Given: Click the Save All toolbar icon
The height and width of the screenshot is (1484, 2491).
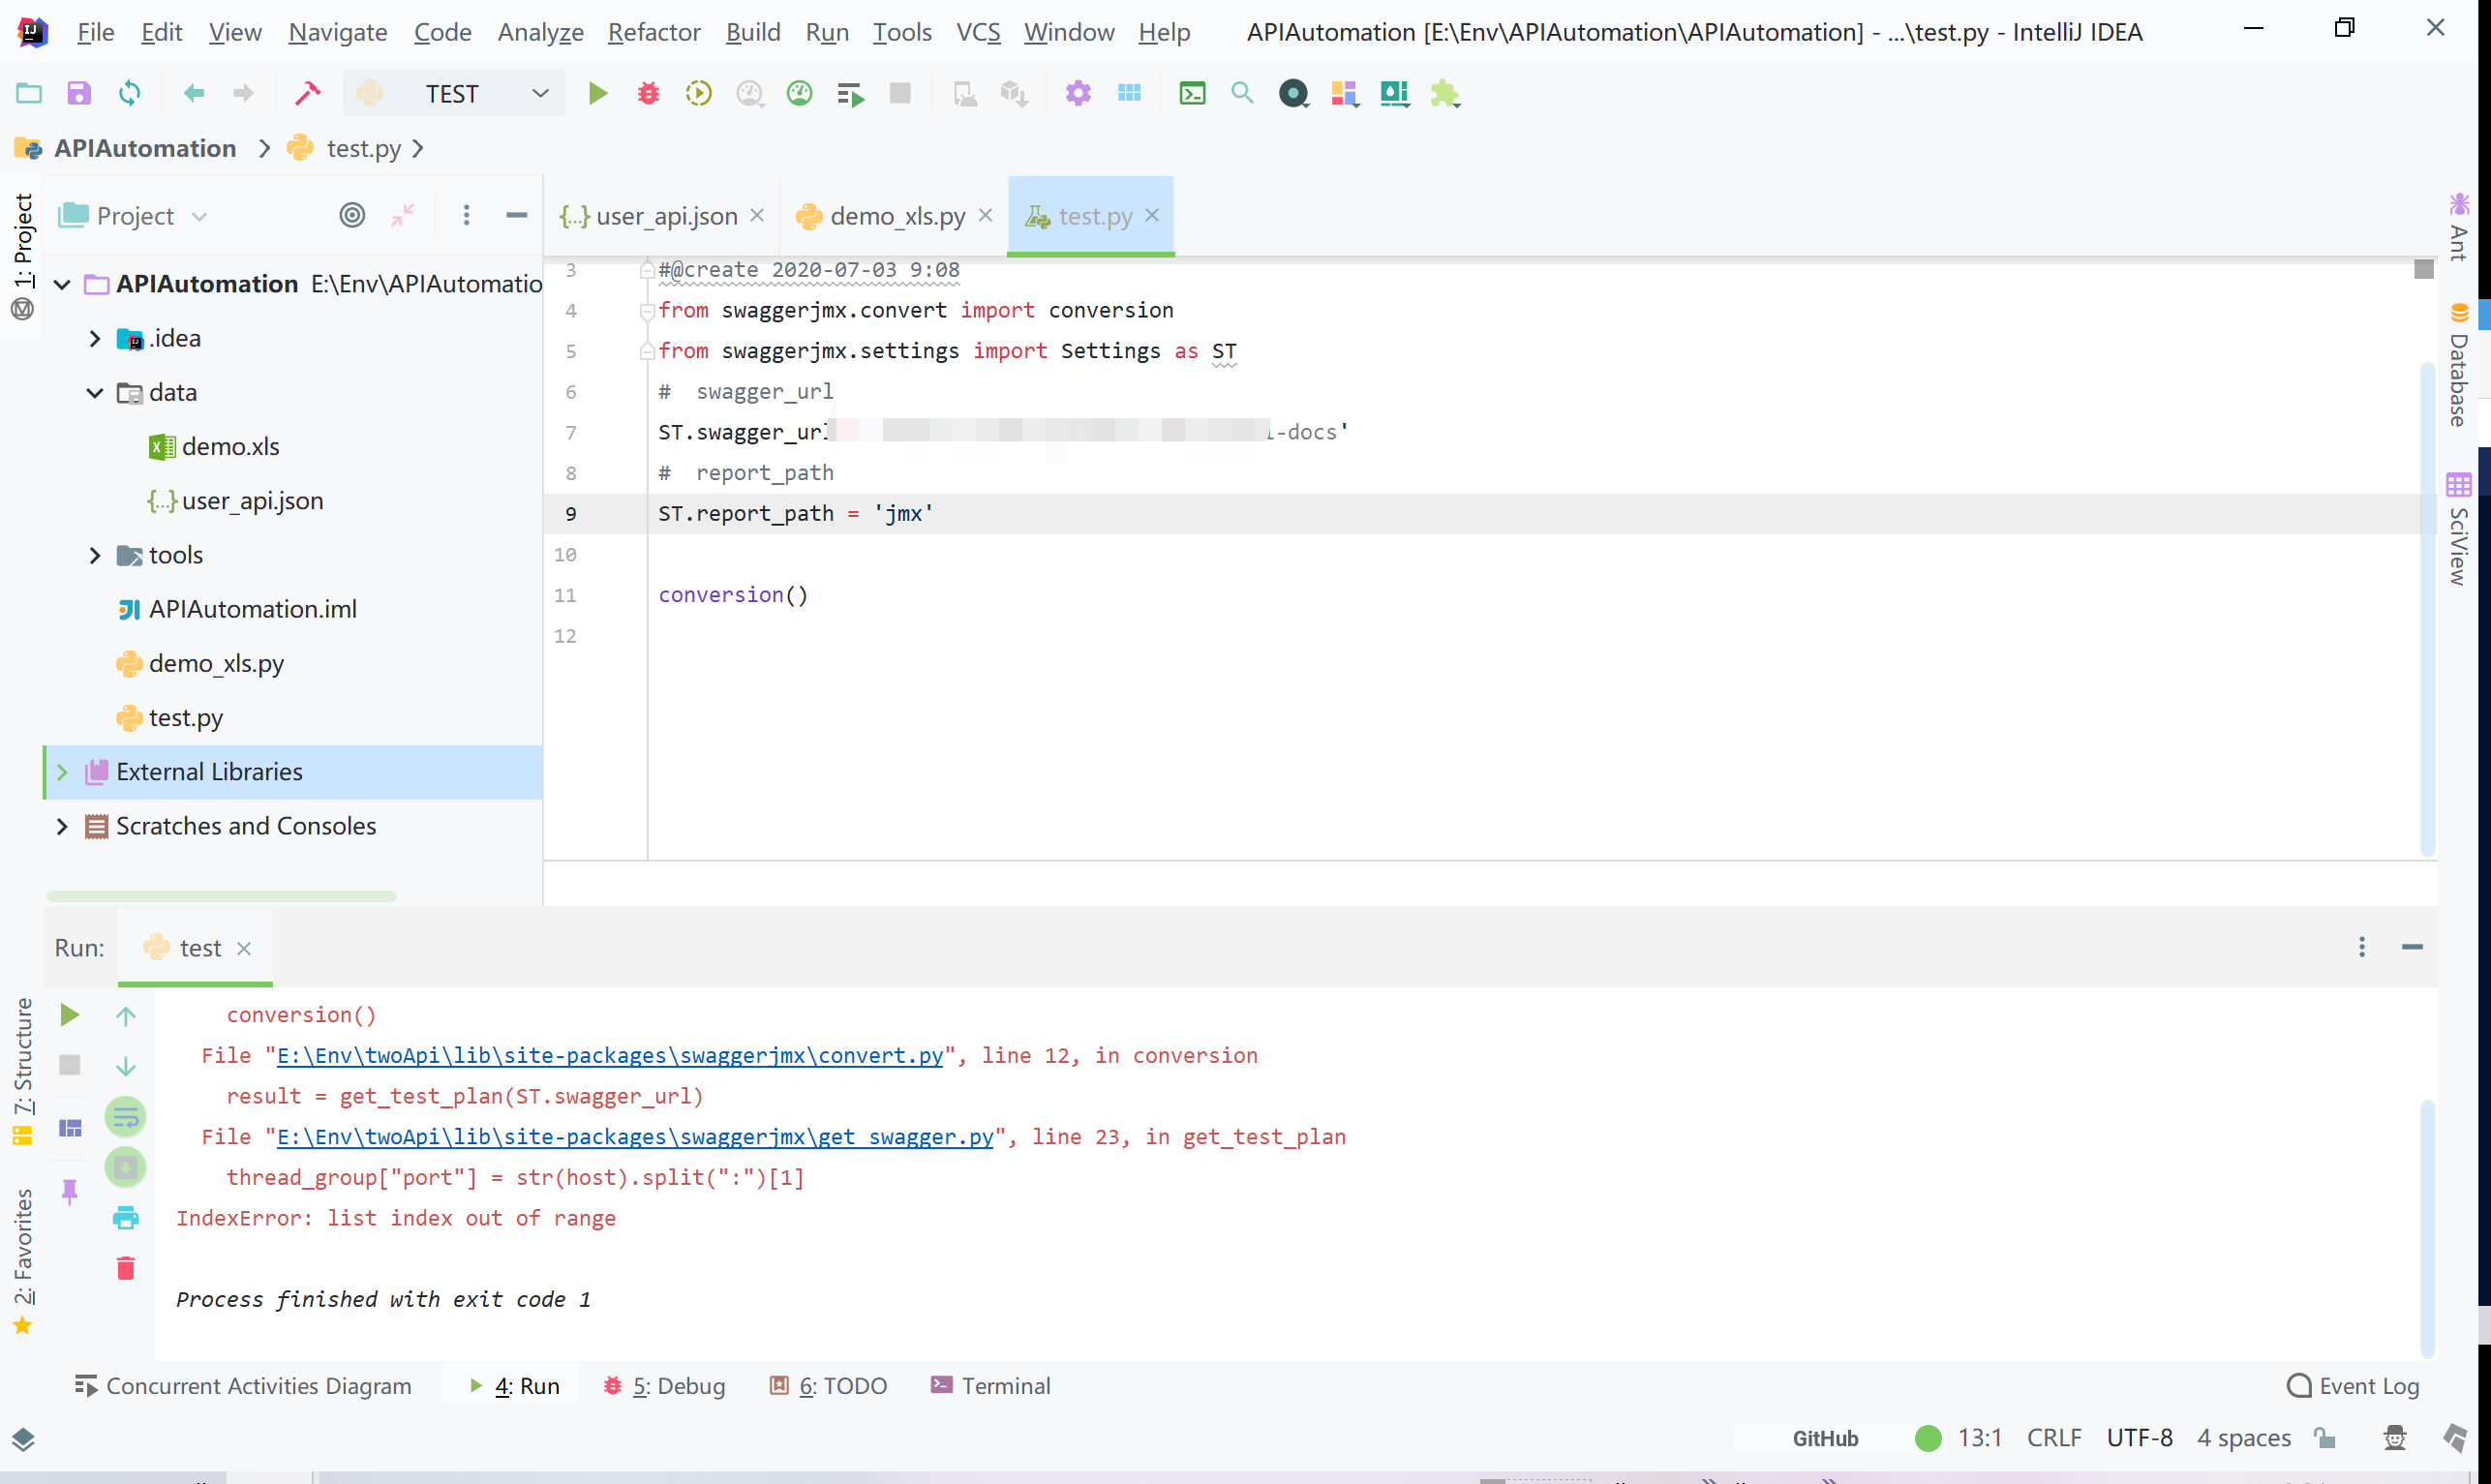Looking at the screenshot, I should (x=79, y=93).
